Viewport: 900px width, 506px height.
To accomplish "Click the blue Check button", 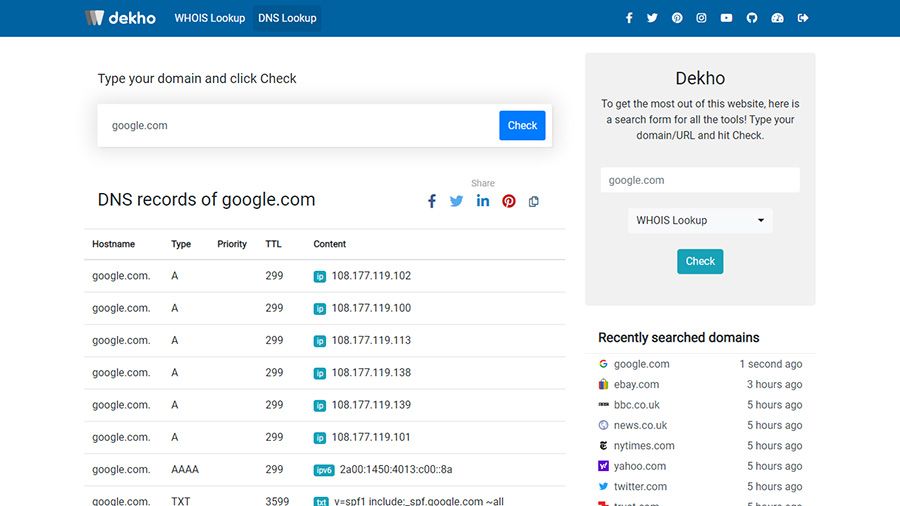I will click(x=522, y=125).
